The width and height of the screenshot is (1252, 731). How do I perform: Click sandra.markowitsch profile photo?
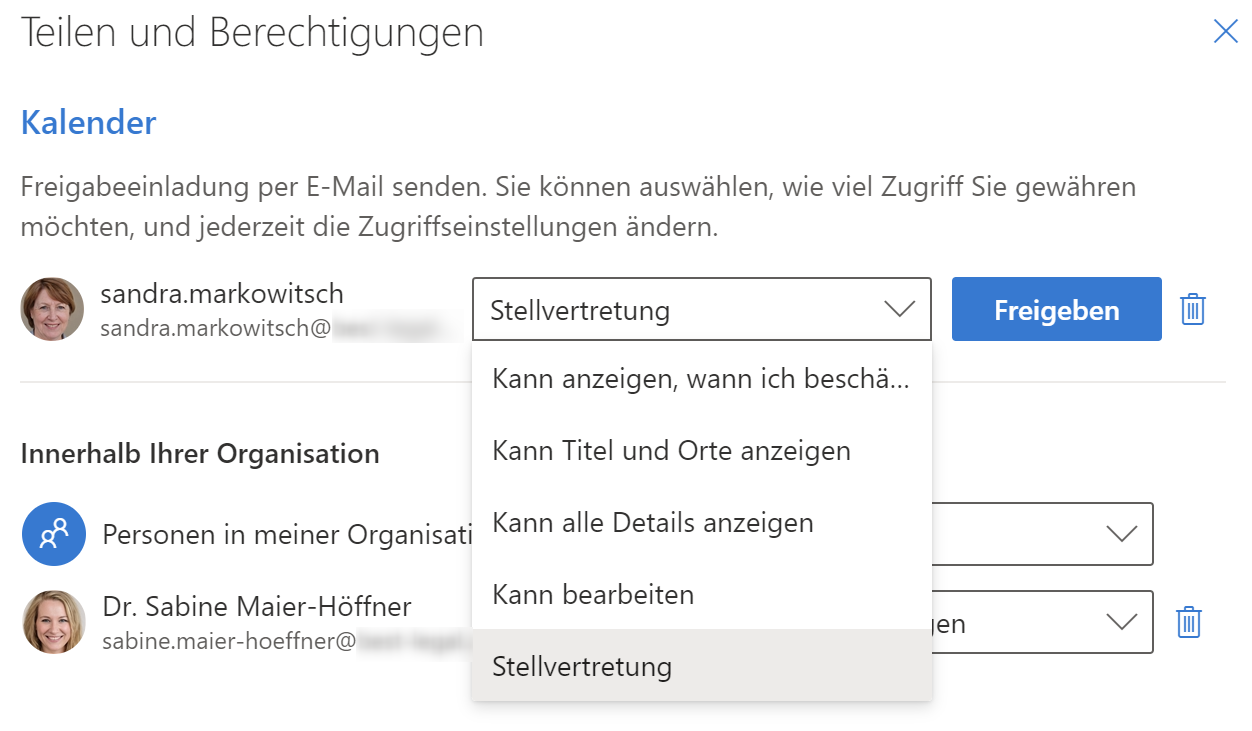coord(52,309)
